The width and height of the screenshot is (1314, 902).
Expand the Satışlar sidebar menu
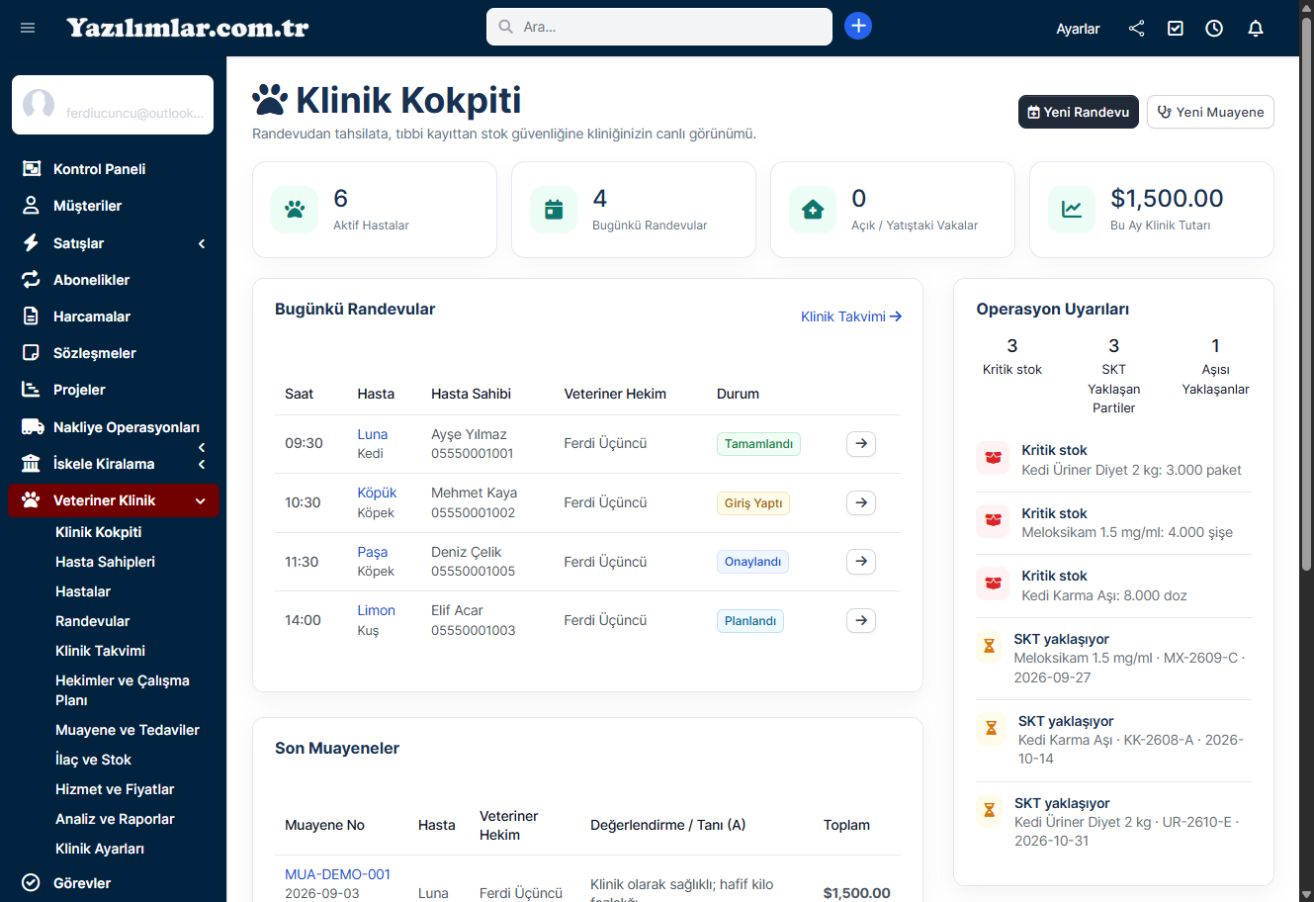(x=112, y=243)
